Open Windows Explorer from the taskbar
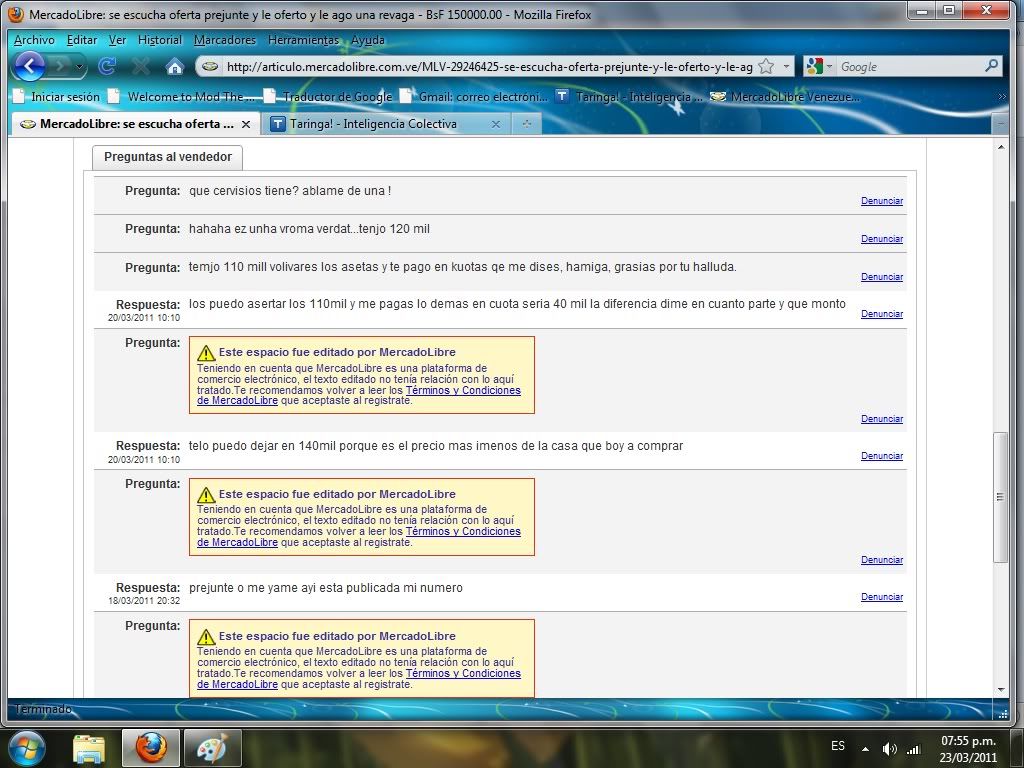Screen dimensions: 1024x768 (x=89, y=748)
